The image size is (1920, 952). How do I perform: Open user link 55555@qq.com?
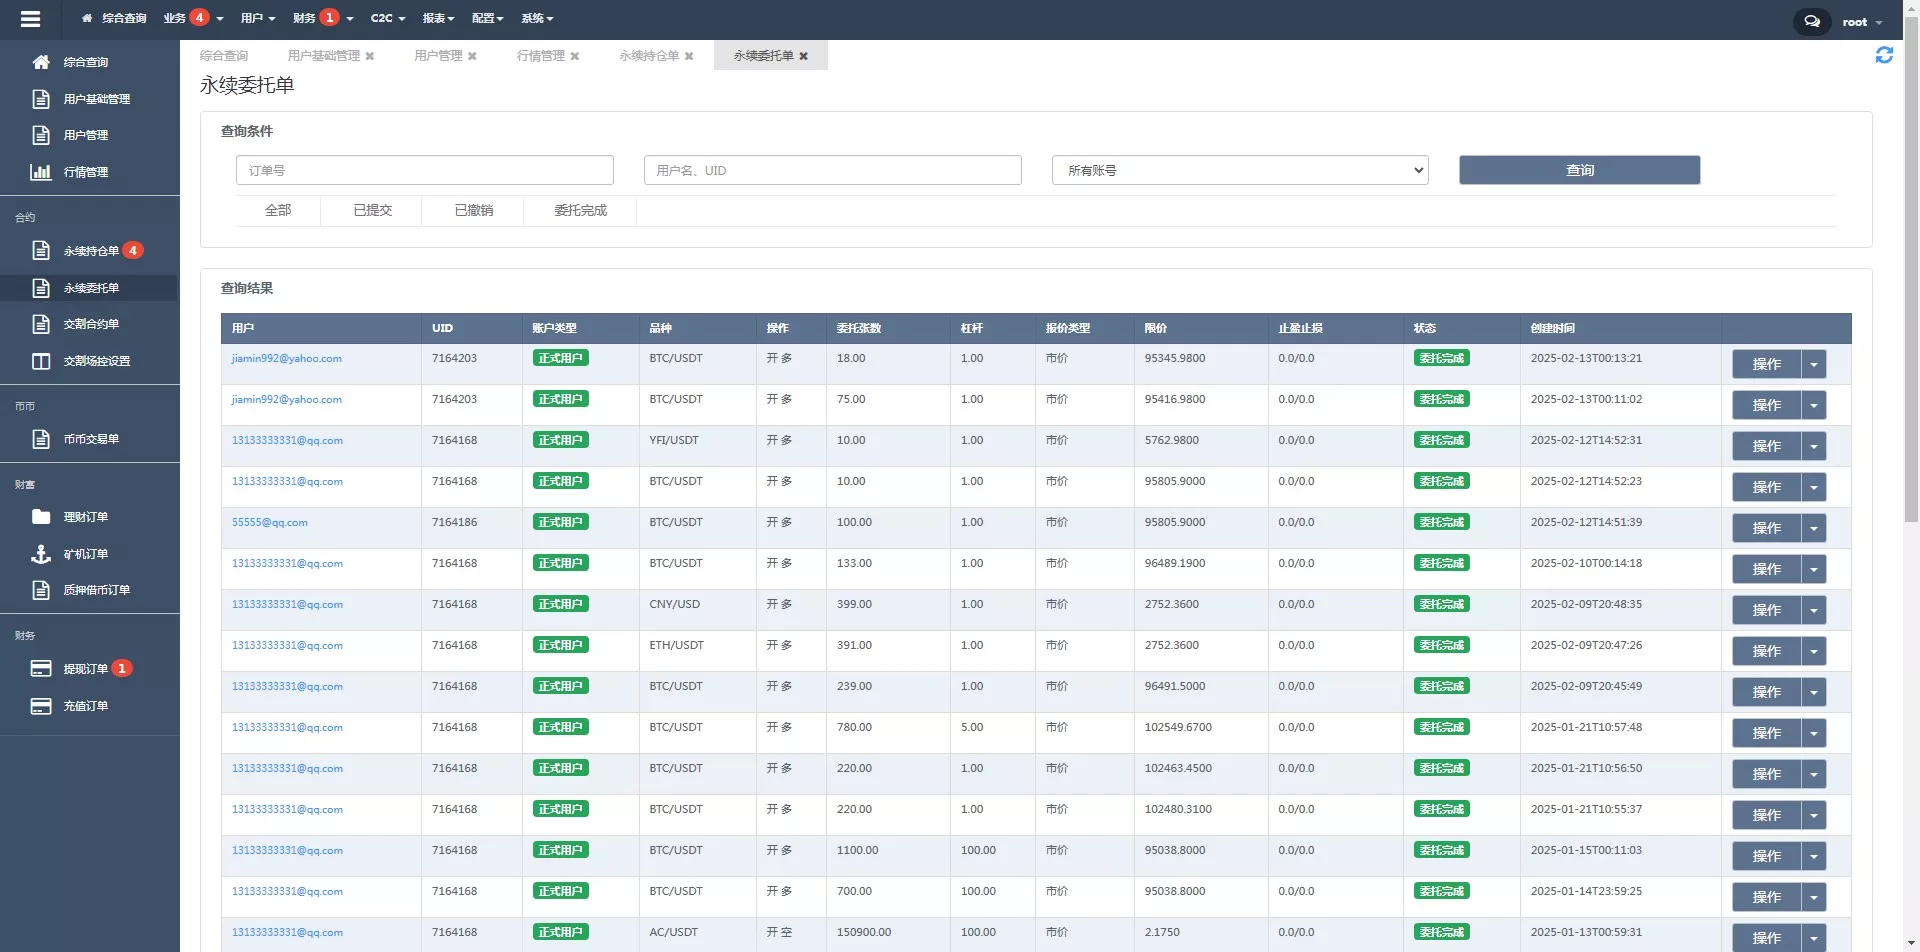pyautogui.click(x=270, y=523)
